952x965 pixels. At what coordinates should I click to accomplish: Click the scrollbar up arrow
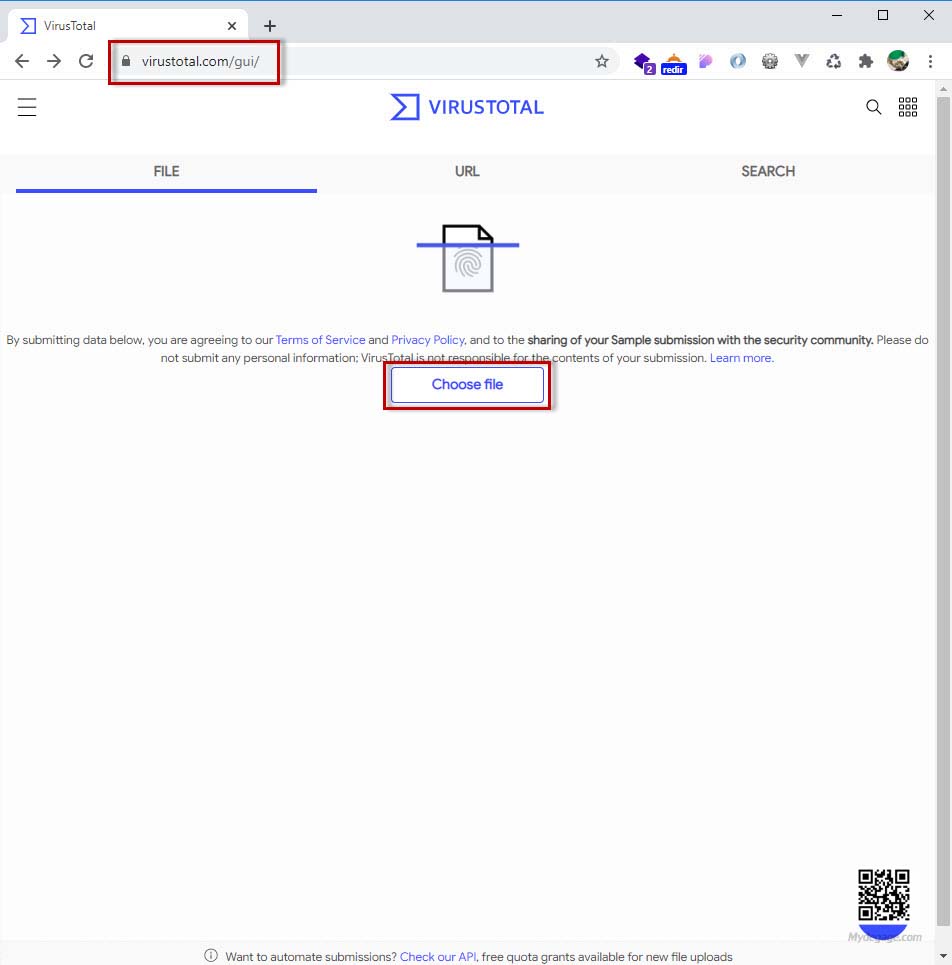943,89
